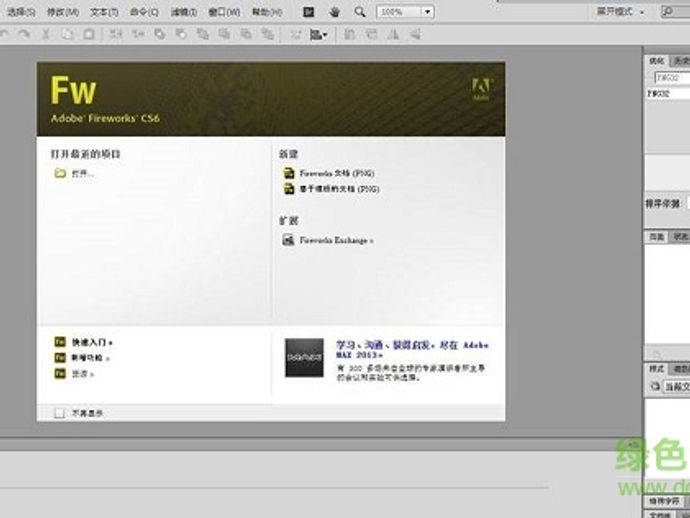Click the Bring to Front icon
690x518 pixels.
point(202,34)
